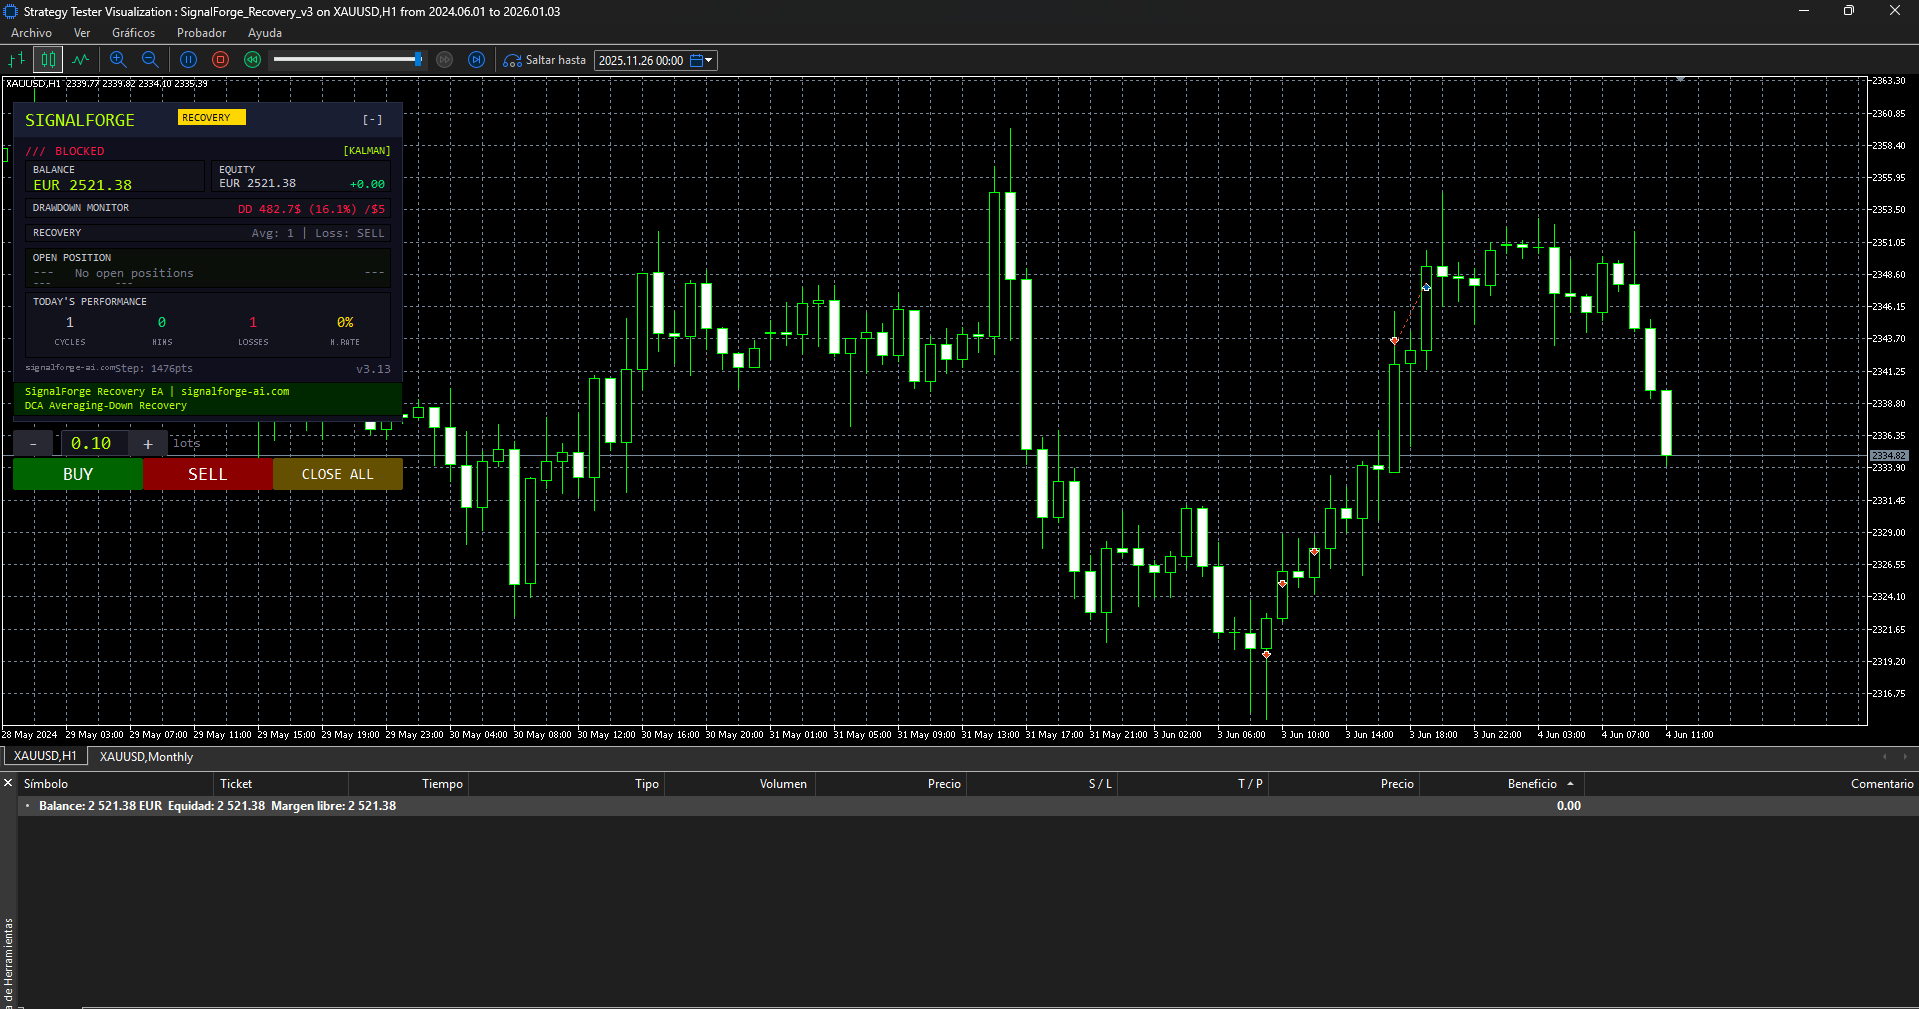Screen dimensions: 1919x1009
Task: Click the CLOSE ALL button
Action: coord(338,474)
